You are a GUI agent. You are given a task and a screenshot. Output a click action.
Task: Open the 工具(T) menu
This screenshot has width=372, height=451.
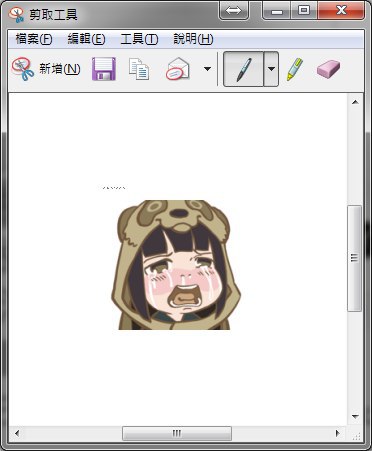(x=139, y=39)
